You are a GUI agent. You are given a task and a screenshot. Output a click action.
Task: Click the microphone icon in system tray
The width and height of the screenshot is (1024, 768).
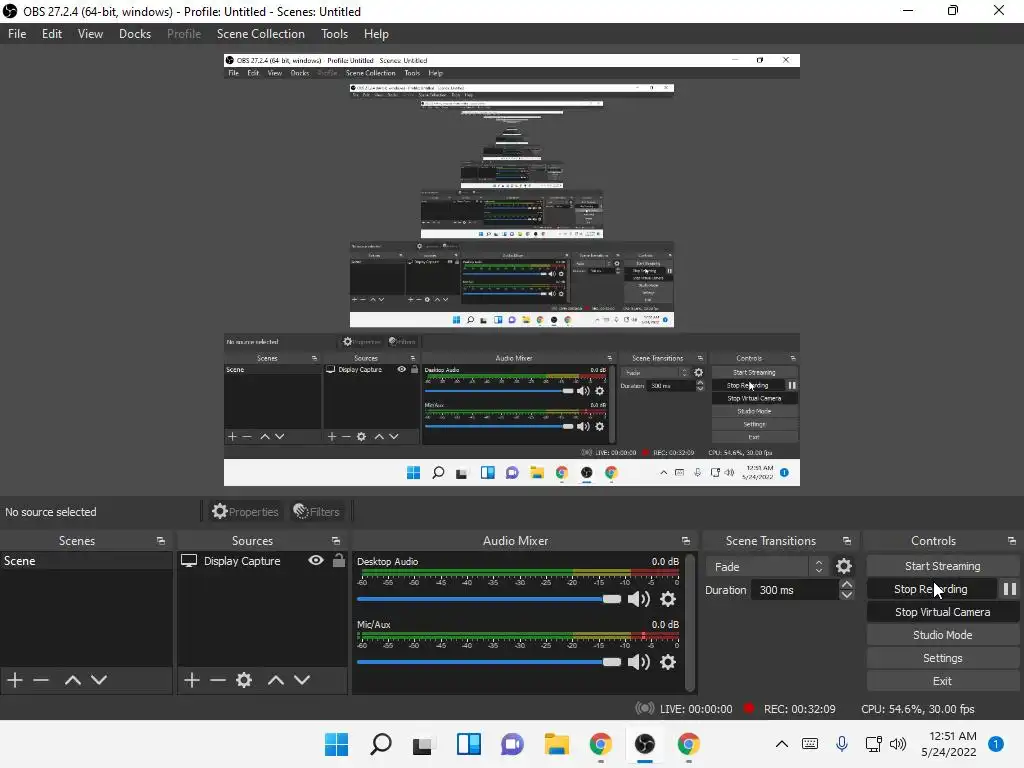(x=842, y=744)
